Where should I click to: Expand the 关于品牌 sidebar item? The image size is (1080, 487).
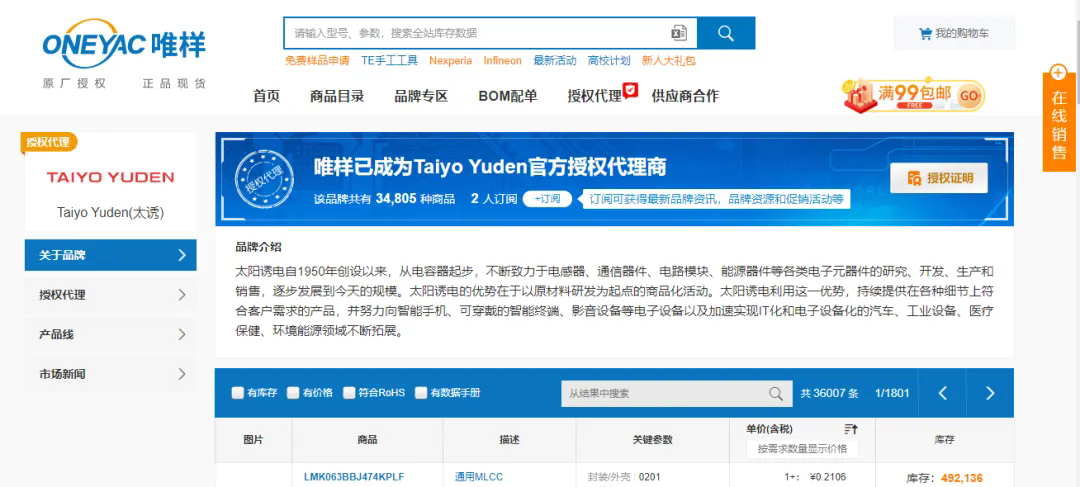[x=110, y=255]
